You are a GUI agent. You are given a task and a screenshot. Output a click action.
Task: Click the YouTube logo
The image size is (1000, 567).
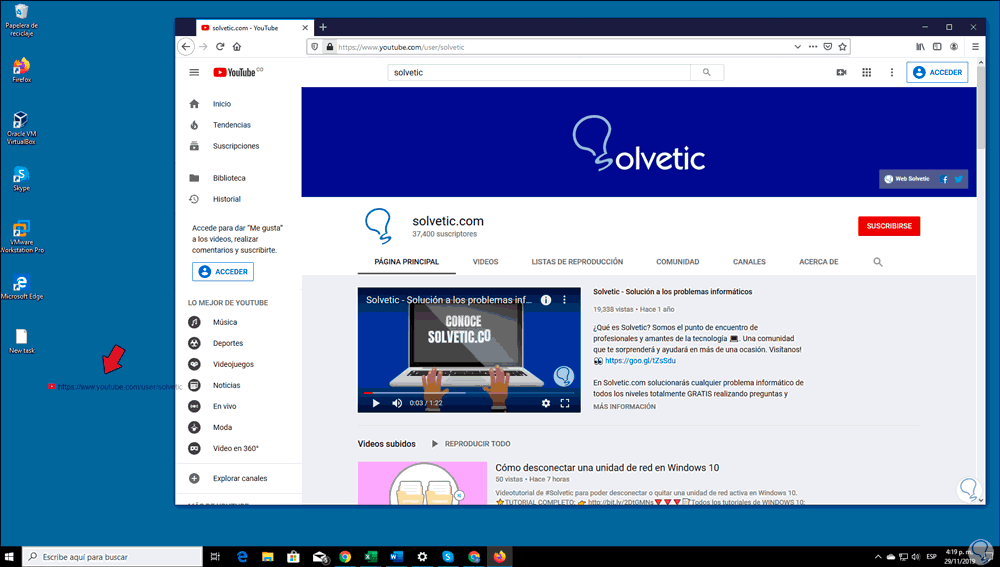238,72
